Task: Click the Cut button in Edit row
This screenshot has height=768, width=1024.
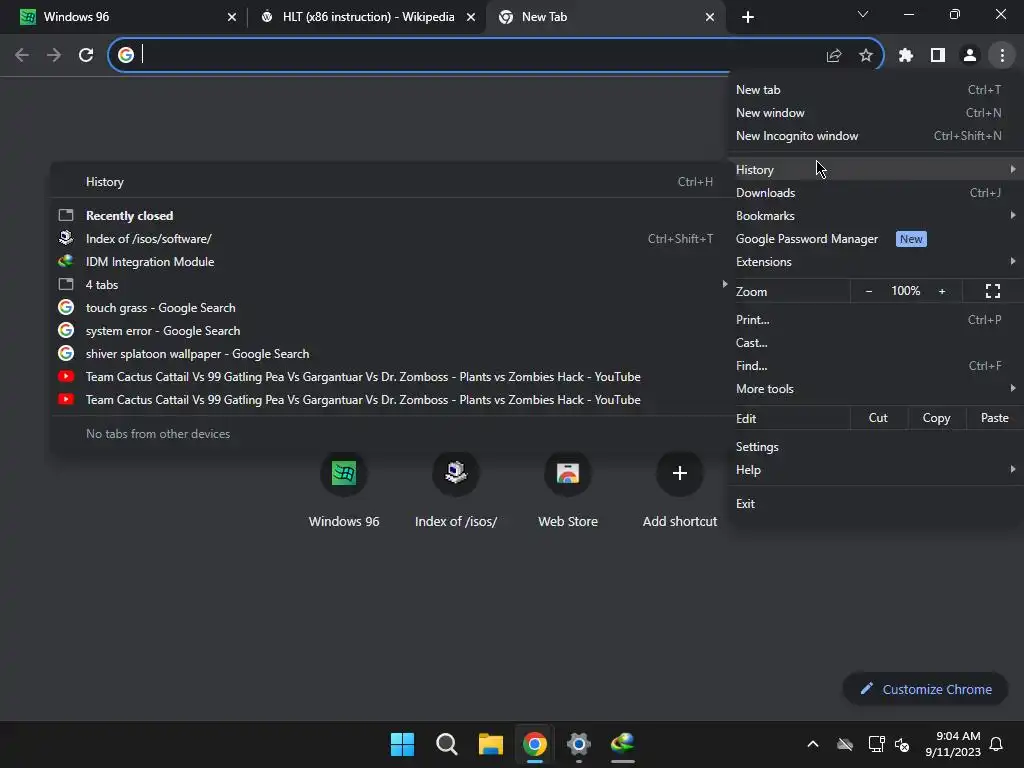Action: 878,418
